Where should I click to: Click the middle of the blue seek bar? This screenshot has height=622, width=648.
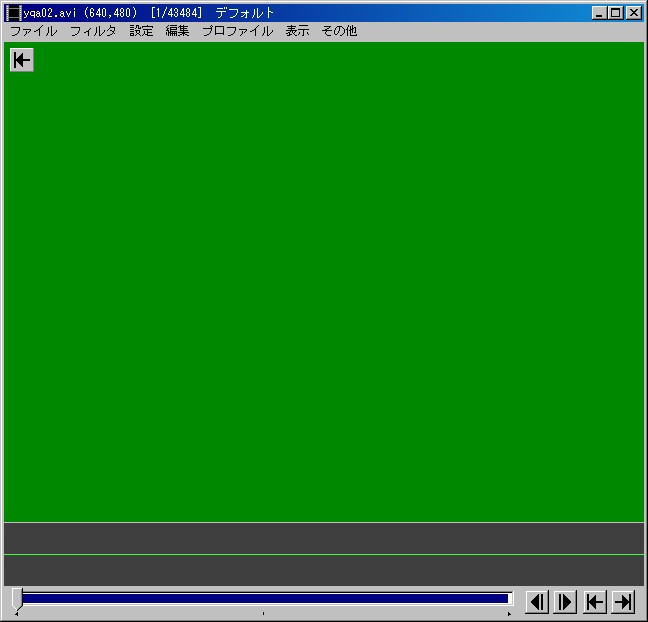[266, 598]
